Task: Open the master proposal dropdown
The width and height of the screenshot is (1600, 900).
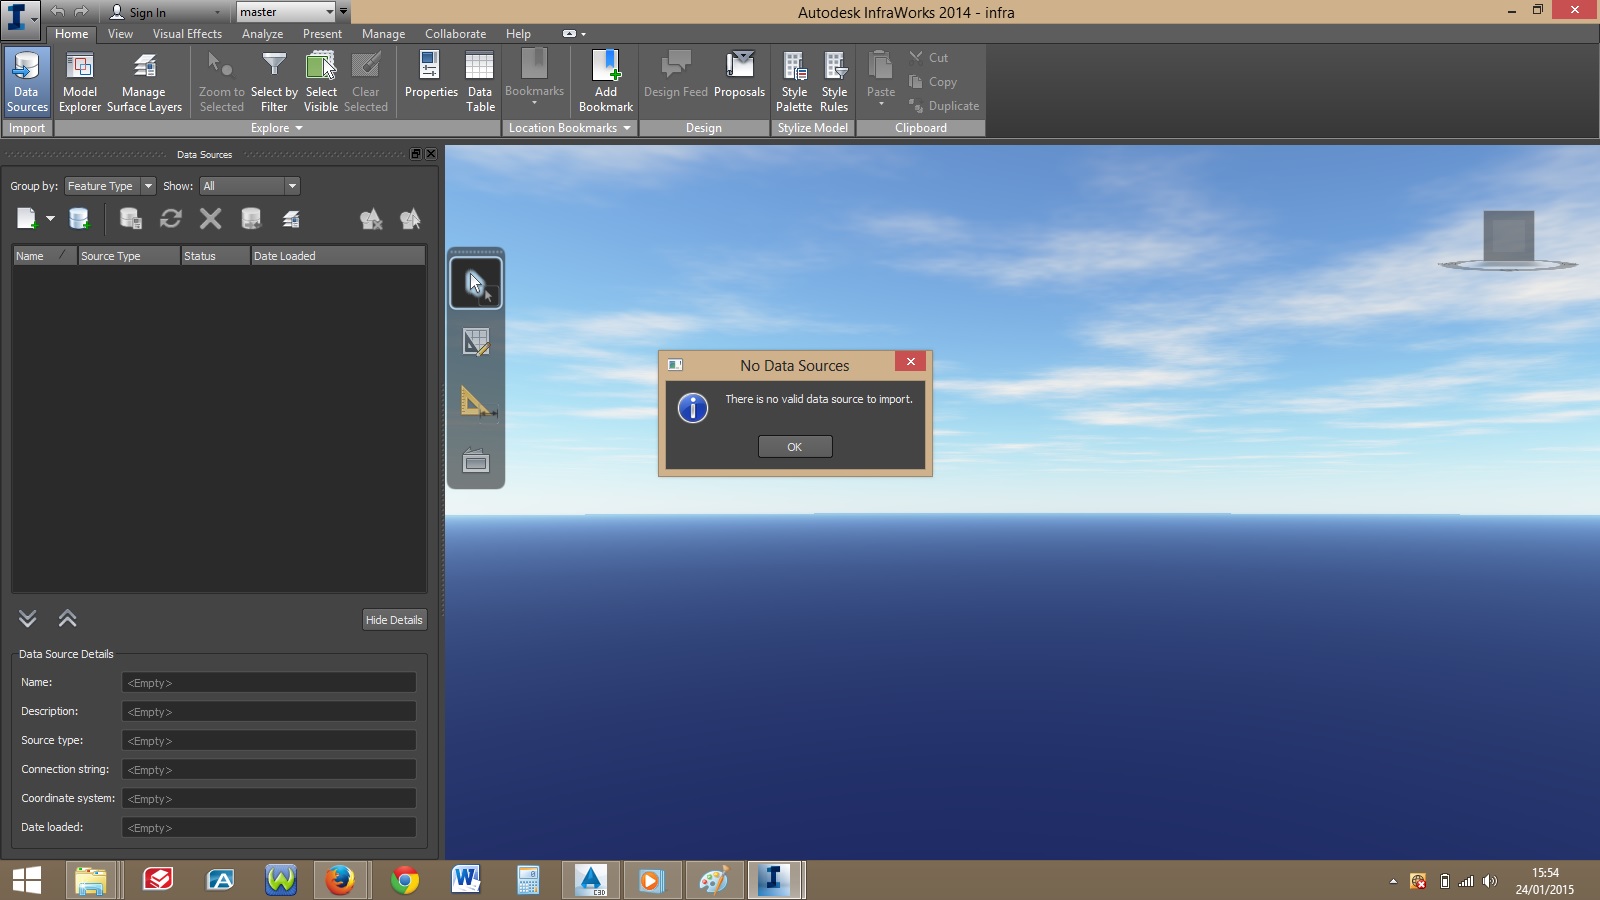Action: click(286, 12)
